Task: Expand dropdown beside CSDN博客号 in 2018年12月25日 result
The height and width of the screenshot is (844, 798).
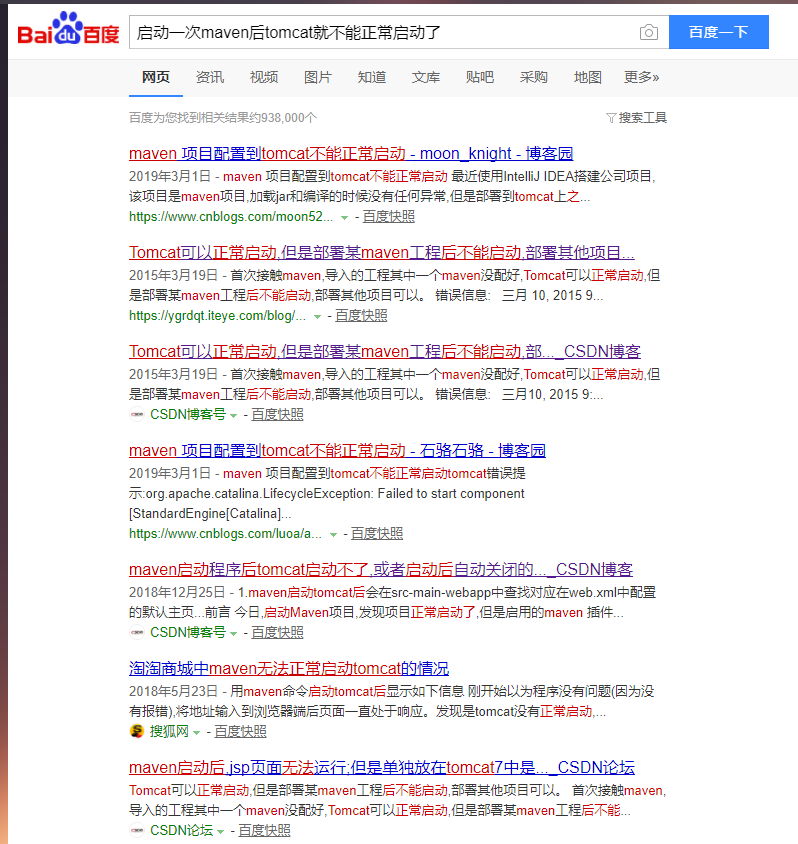Action: (234, 634)
